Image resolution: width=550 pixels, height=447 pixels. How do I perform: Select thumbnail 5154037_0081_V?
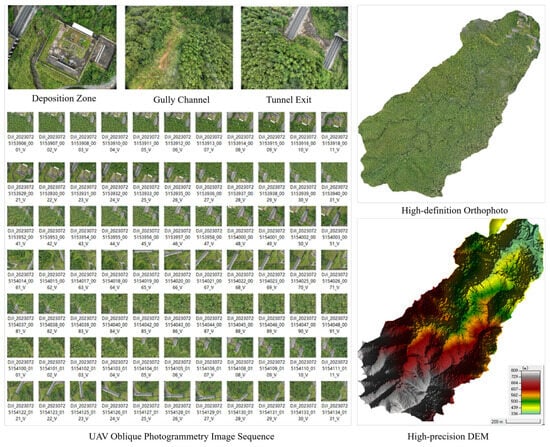point(20,303)
